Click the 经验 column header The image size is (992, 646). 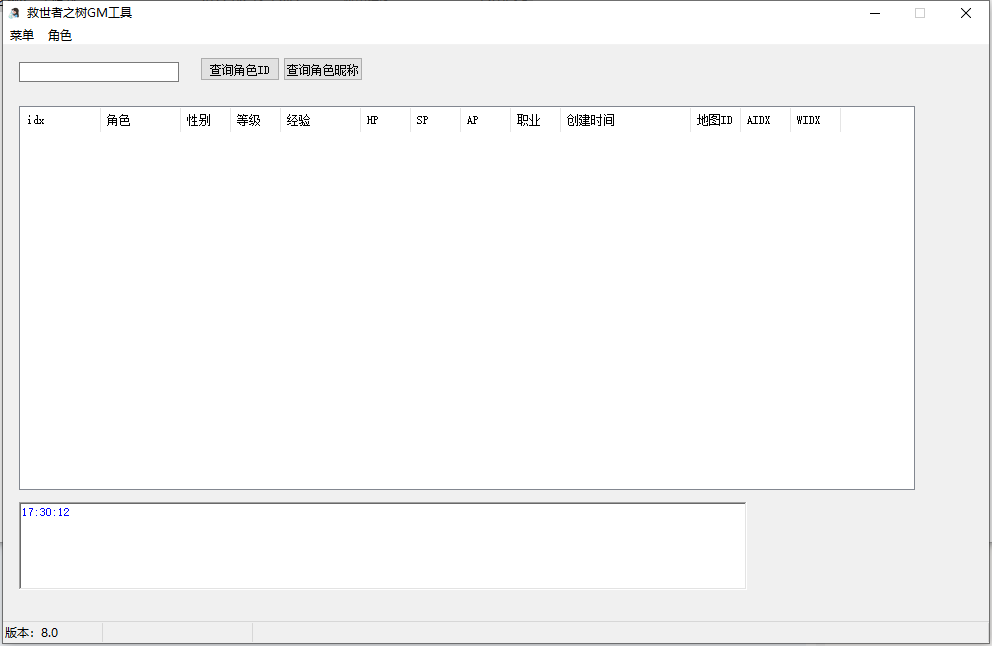click(321, 120)
